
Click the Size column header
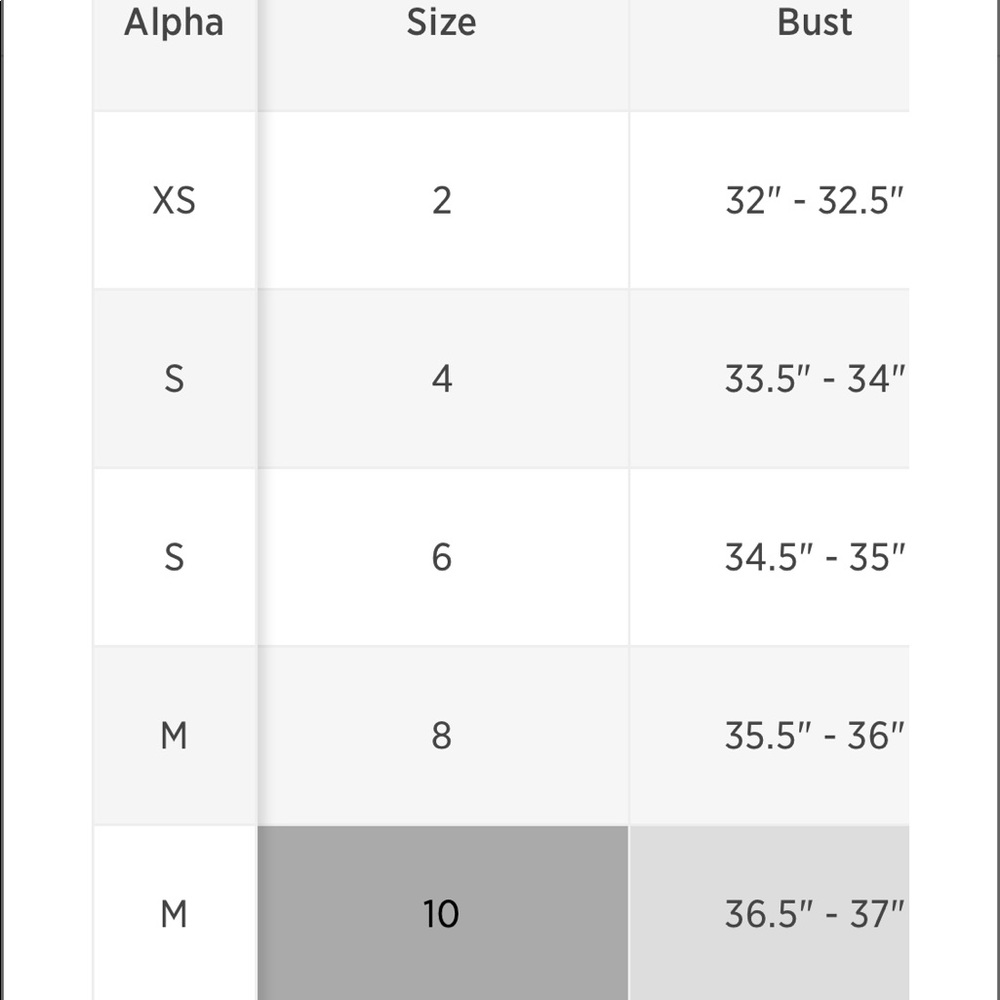coord(441,23)
